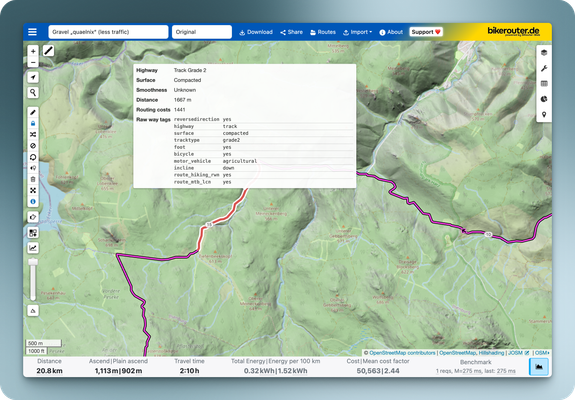Open the QR code grid icon
This screenshot has width=575, height=400.
pos(33,232)
